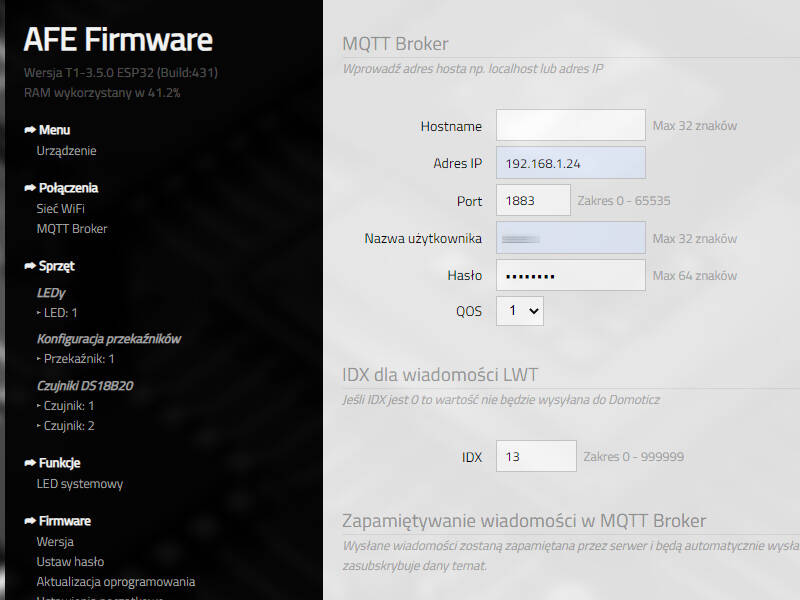Click the 'Zakres 0 - 65535' hint
The width and height of the screenshot is (800, 600).
point(624,201)
